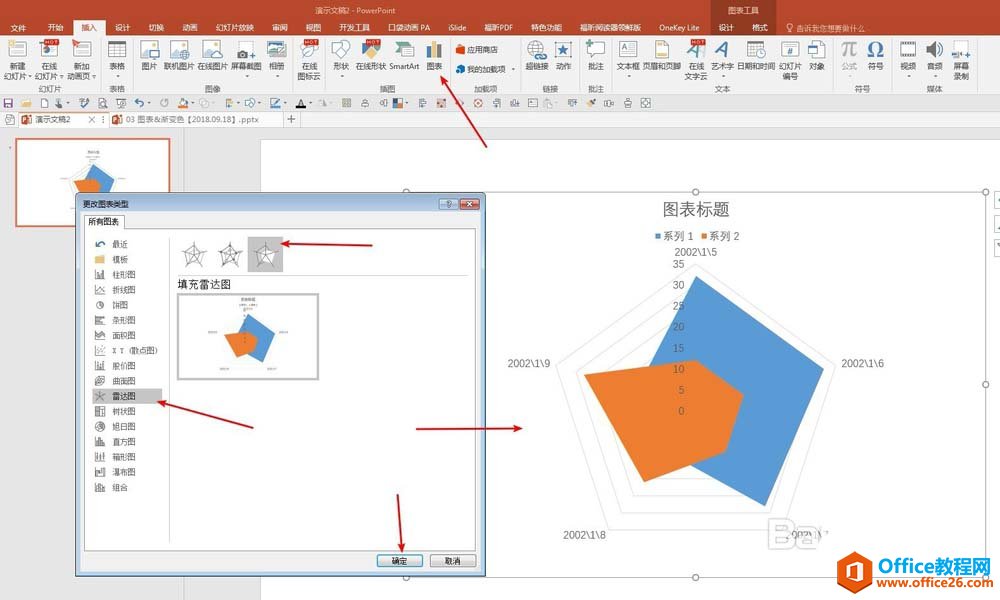Select 雷达图 (Radar) in chart list

[127, 396]
